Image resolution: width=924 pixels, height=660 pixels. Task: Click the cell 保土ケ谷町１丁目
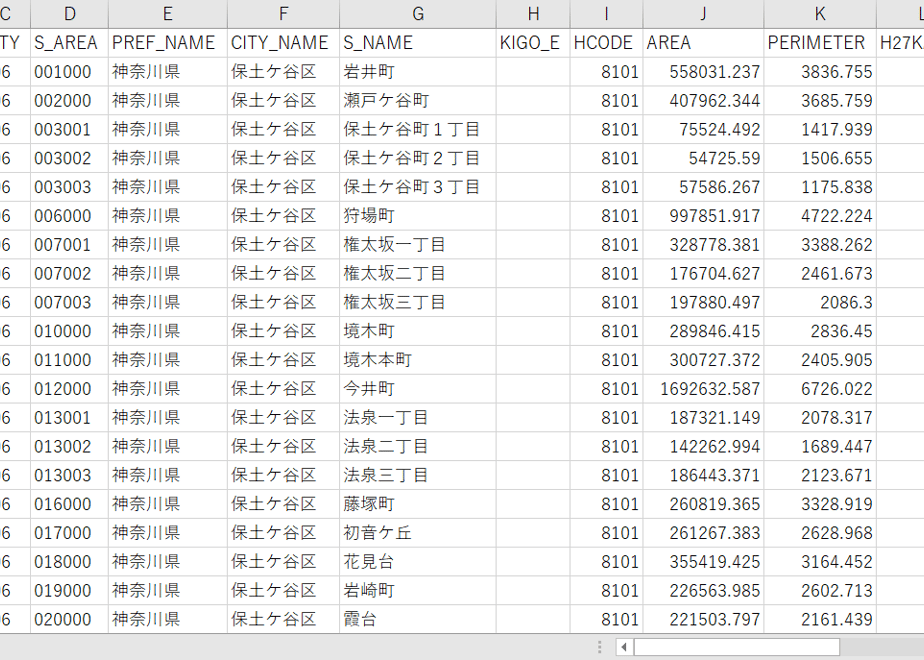click(x=418, y=130)
